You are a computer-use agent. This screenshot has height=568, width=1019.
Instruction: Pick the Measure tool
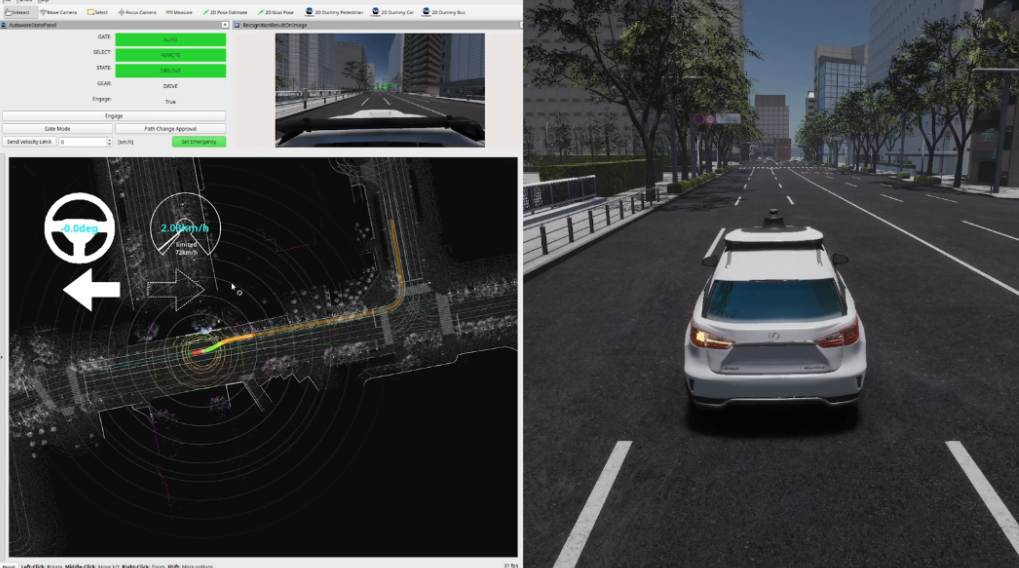(179, 12)
